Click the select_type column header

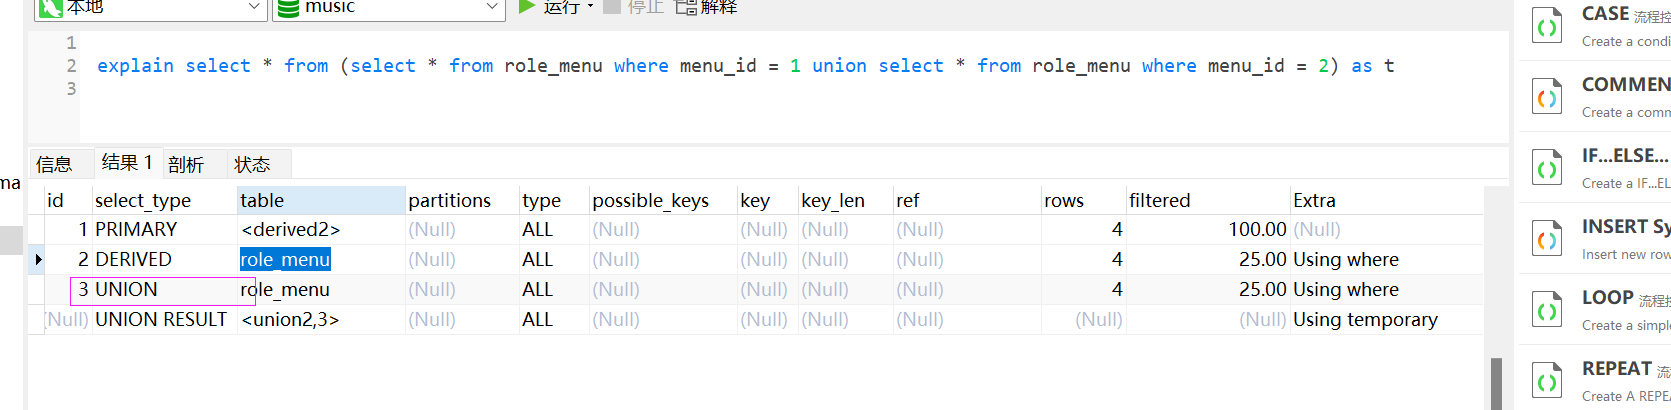pos(143,201)
